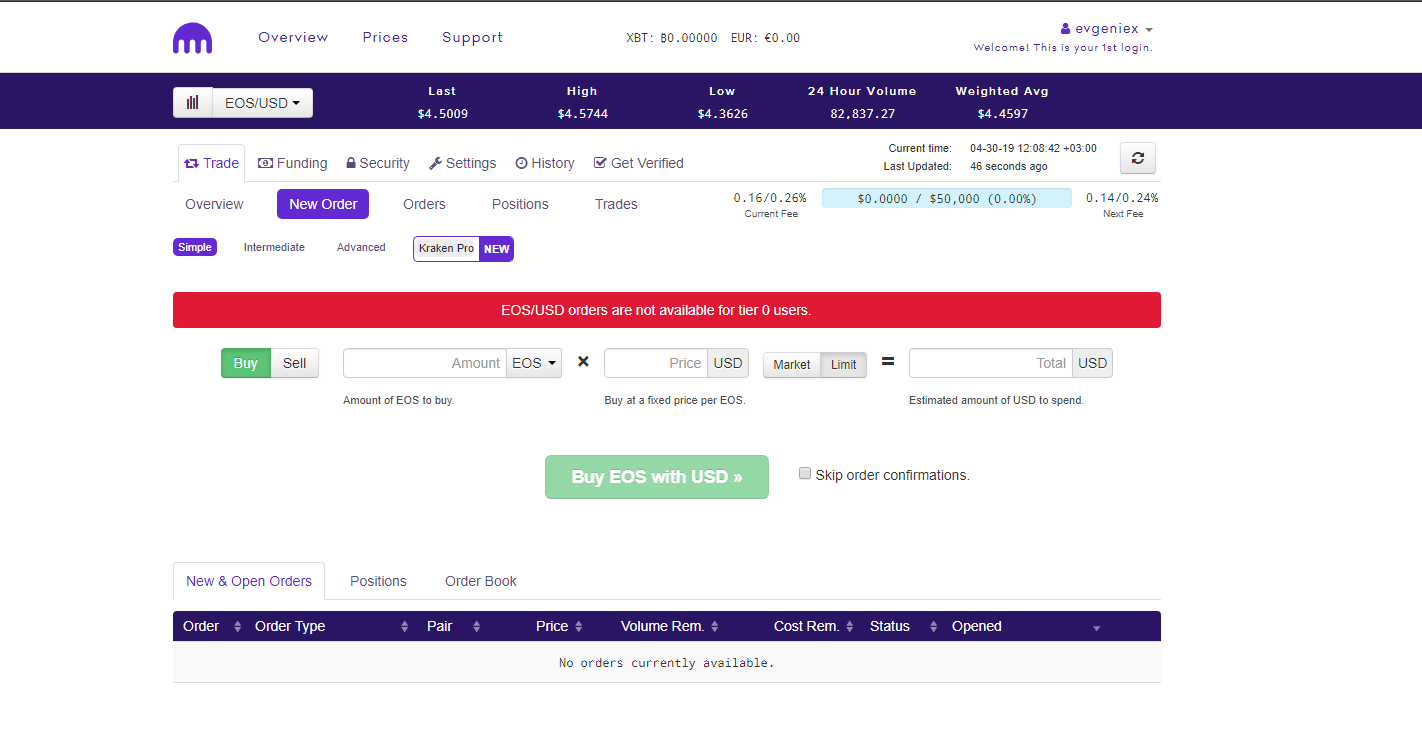Sort table by Volume Rem. arrows
Viewport: 1422px width, 738px height.
pos(715,627)
